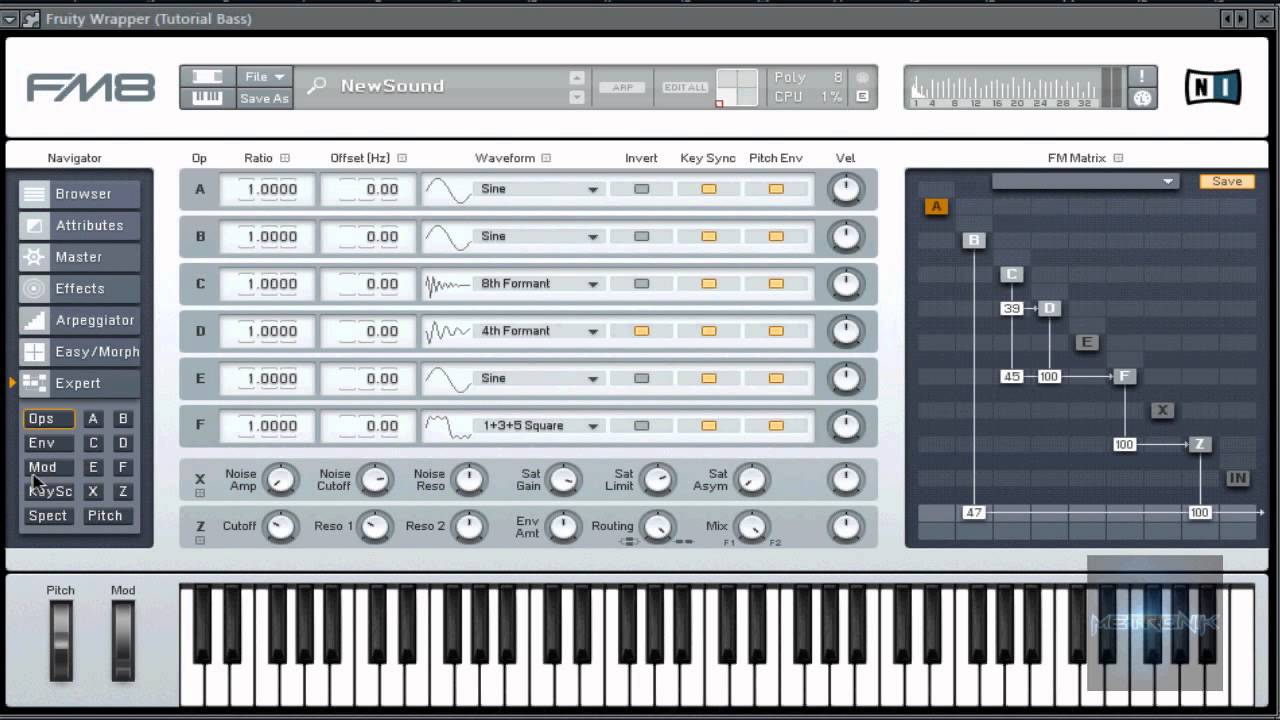The image size is (1280, 720).
Task: Switch to the Ops tab
Action: [x=48, y=419]
